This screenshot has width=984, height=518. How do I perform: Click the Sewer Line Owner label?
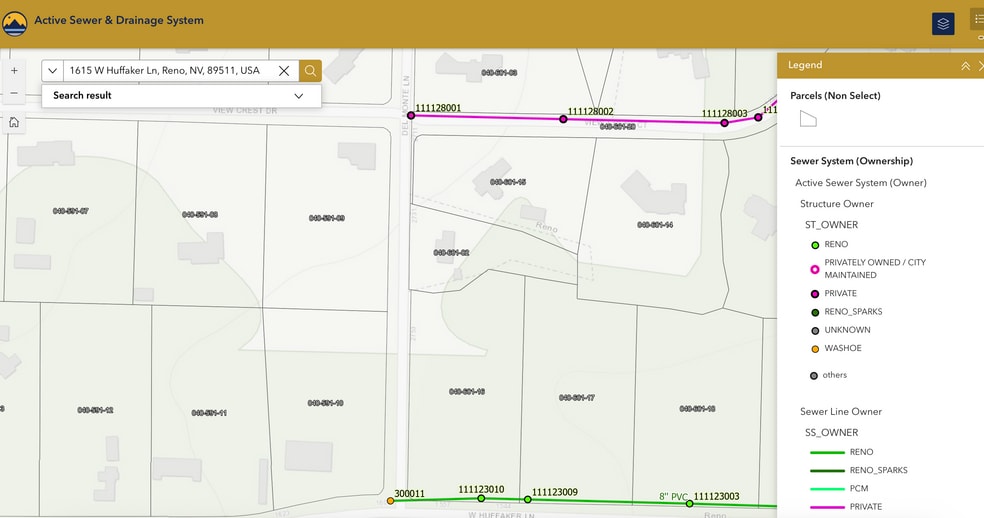(x=840, y=411)
